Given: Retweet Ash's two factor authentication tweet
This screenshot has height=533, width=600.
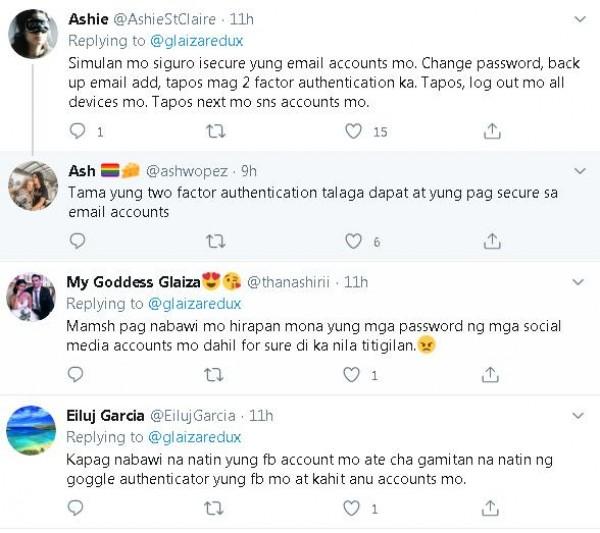Looking at the screenshot, I should 215,240.
